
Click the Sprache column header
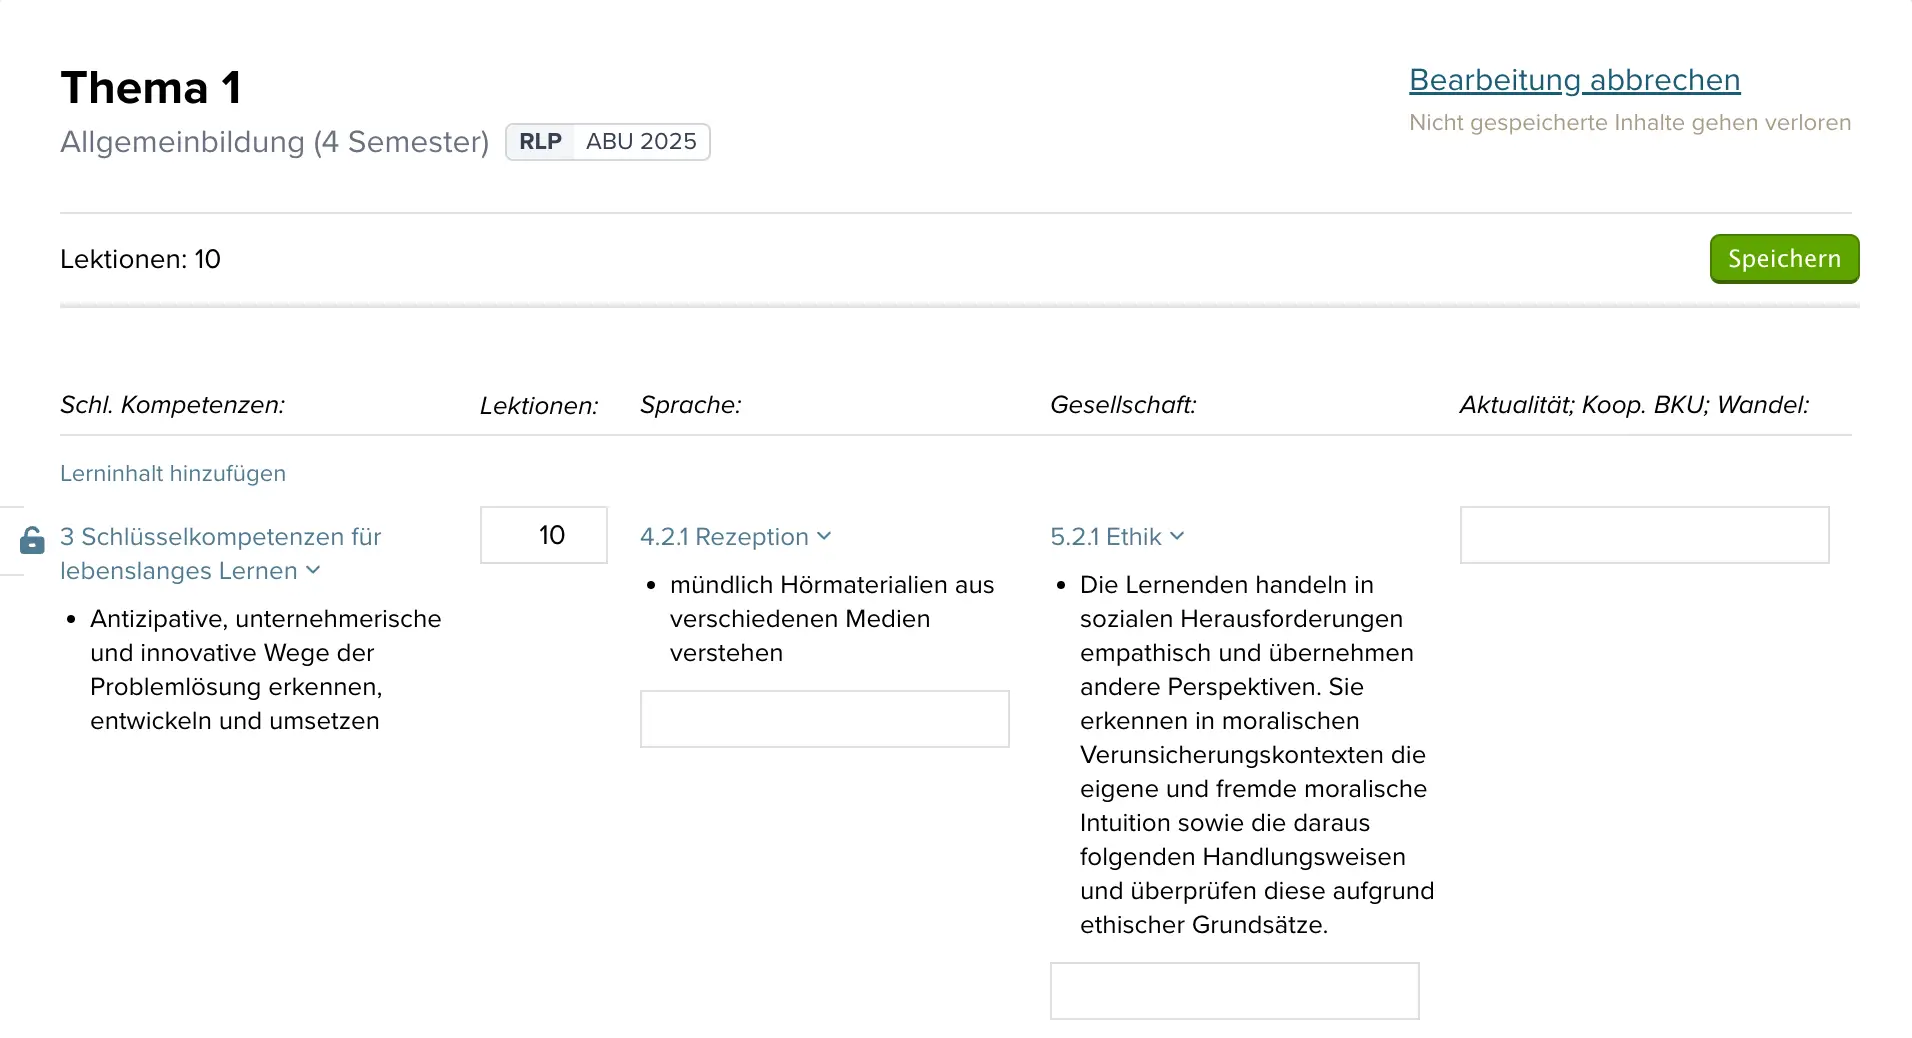click(690, 405)
